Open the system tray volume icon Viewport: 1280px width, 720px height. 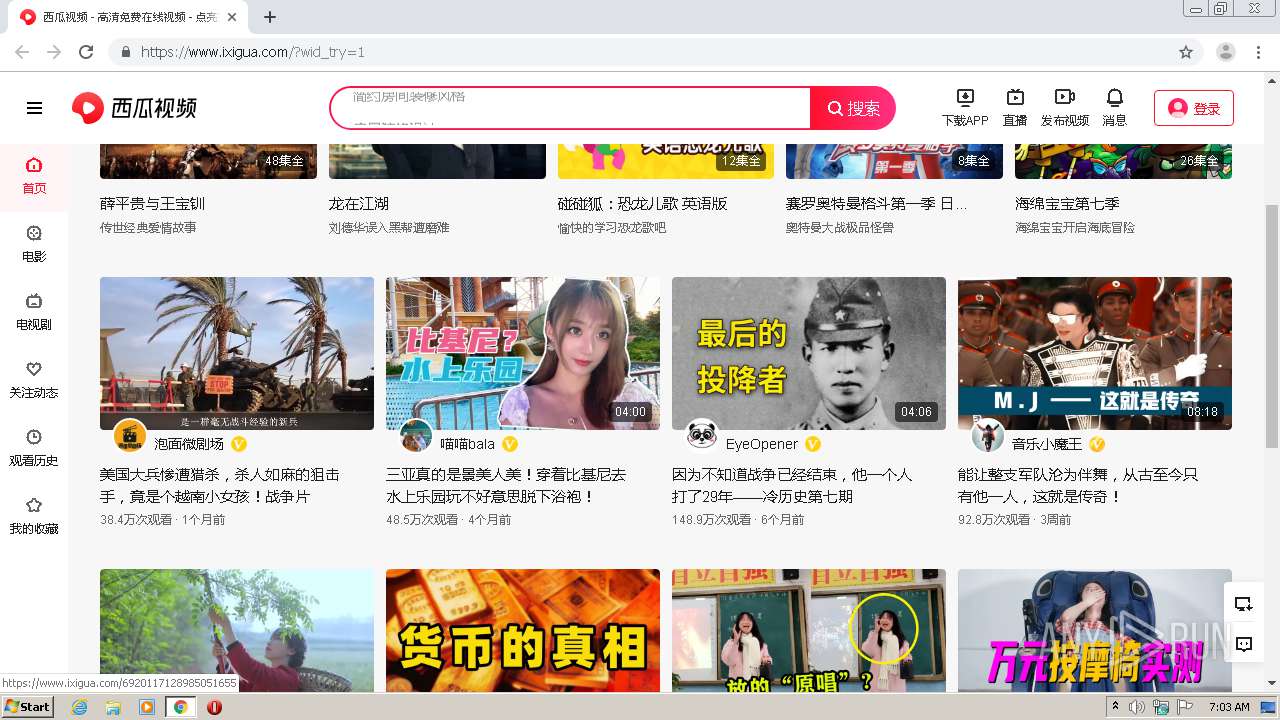tap(1137, 707)
